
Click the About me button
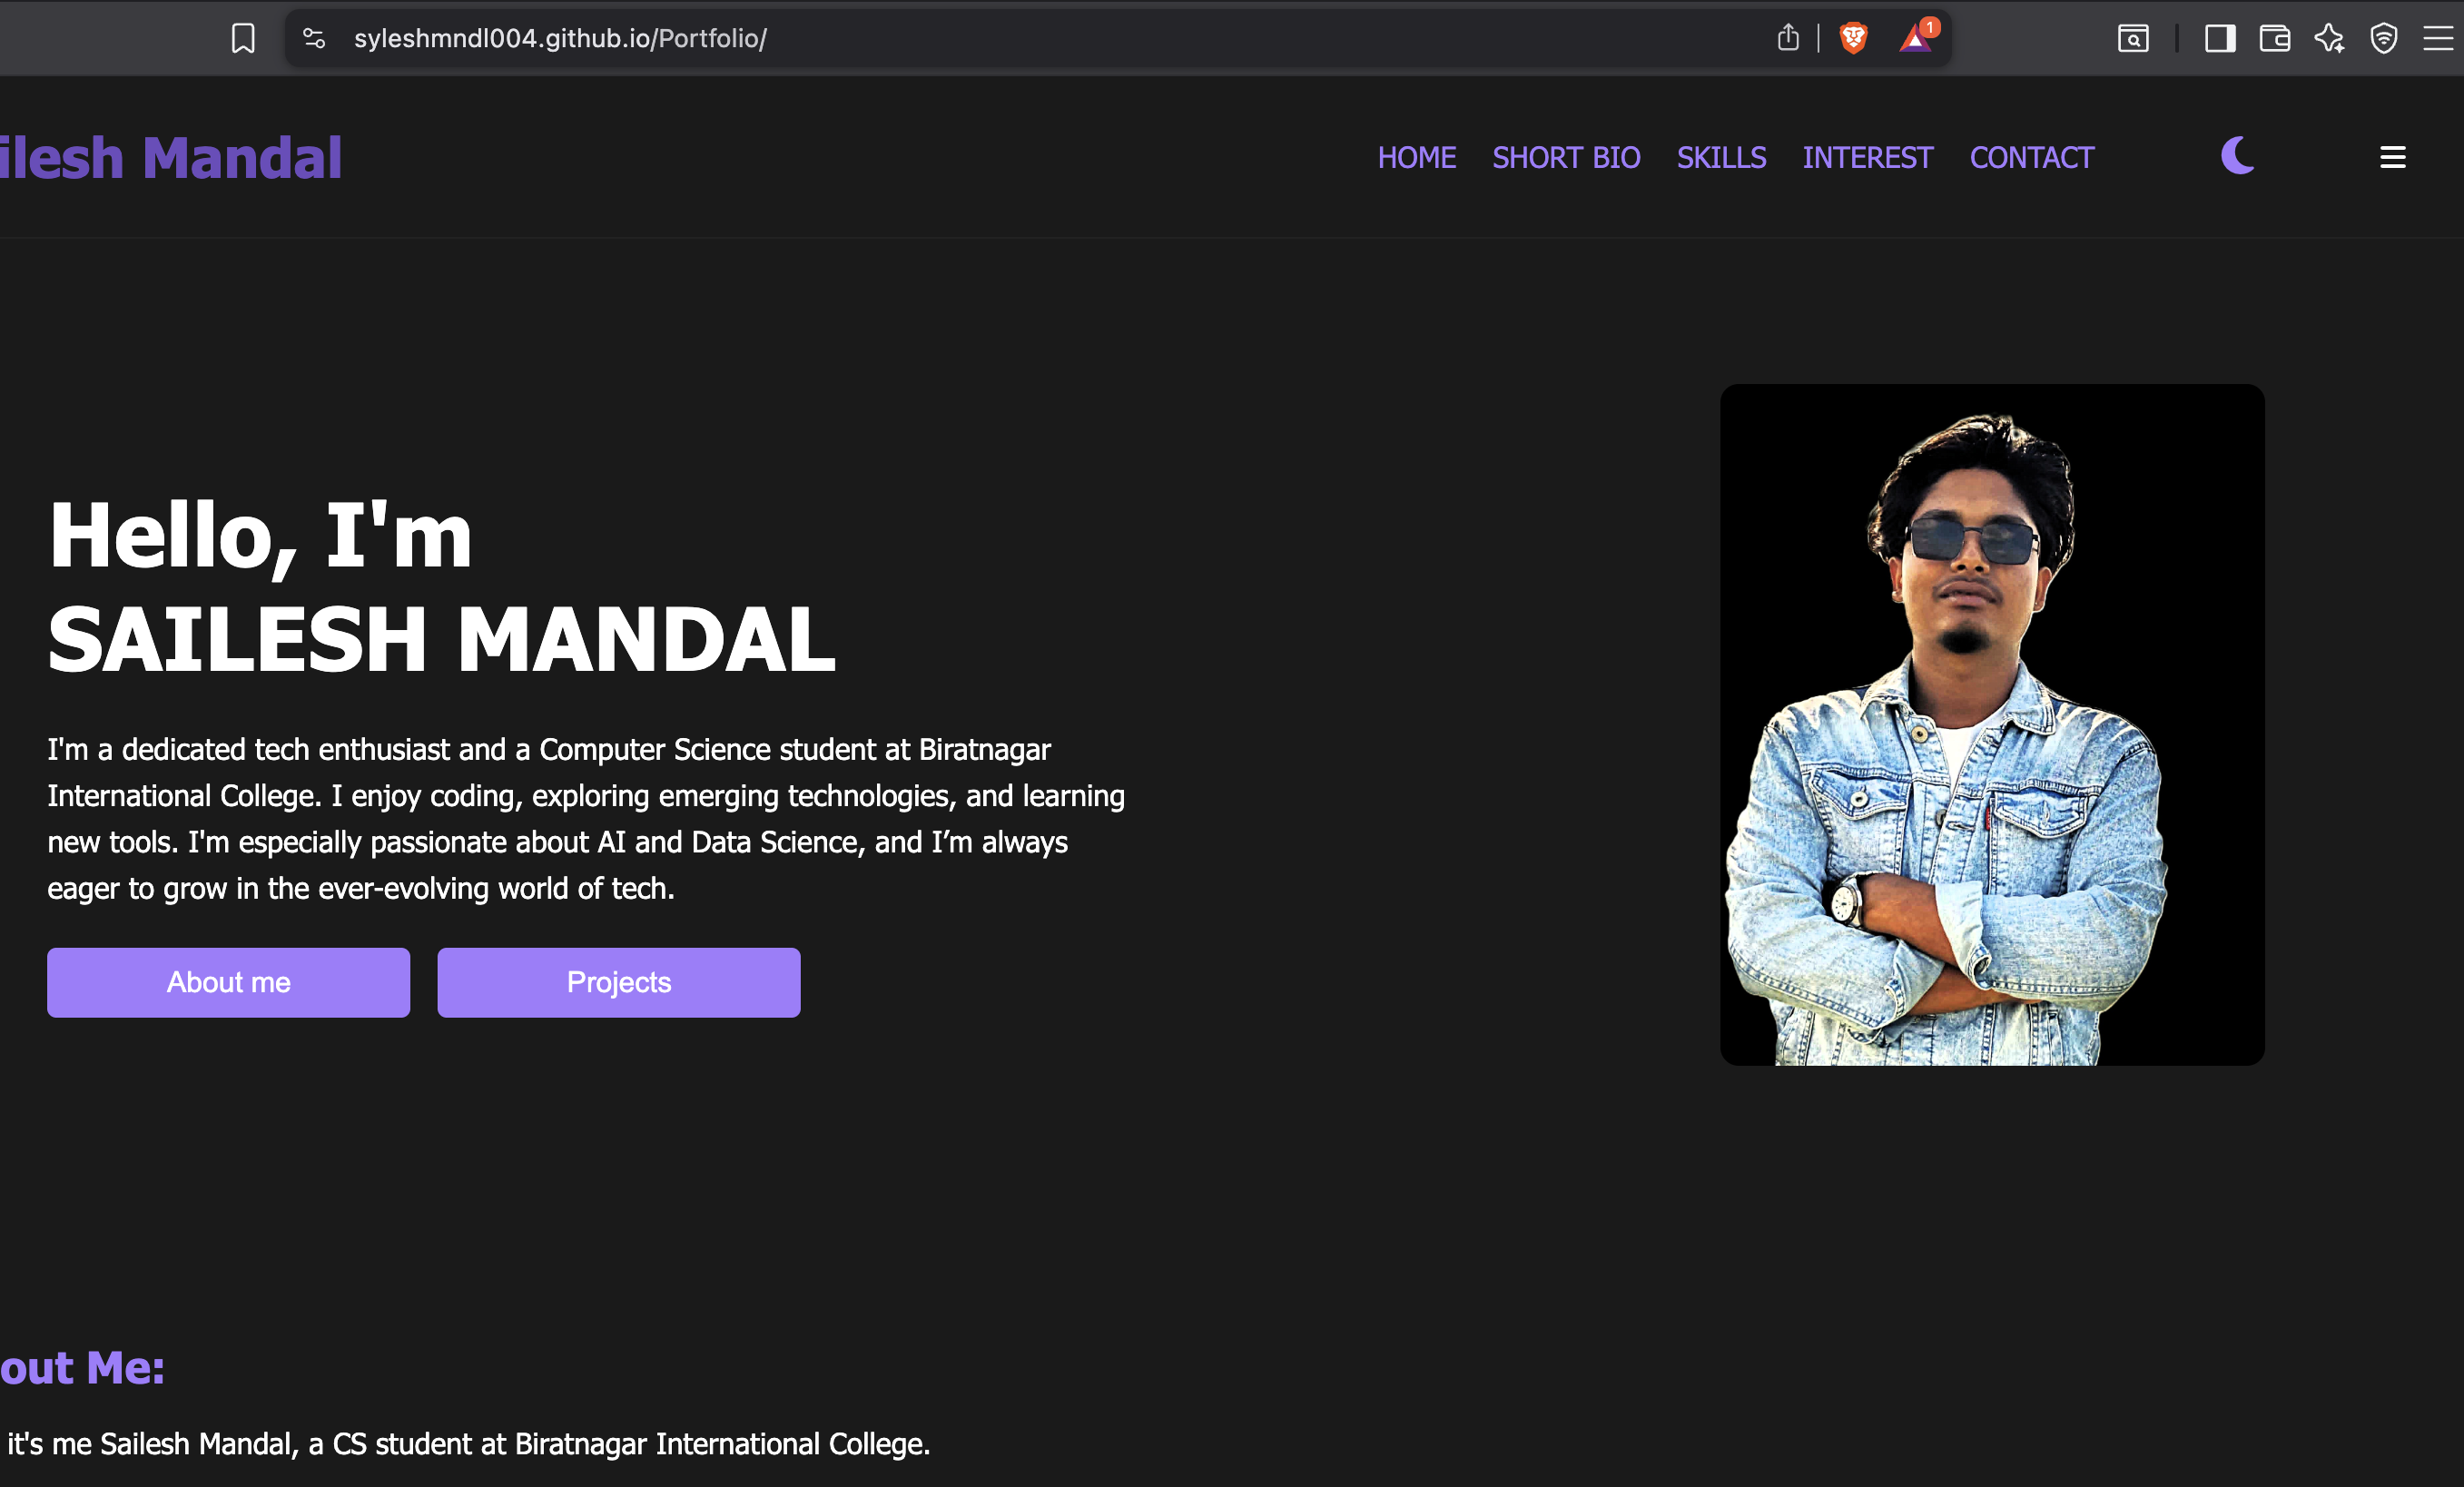pyautogui.click(x=228, y=982)
